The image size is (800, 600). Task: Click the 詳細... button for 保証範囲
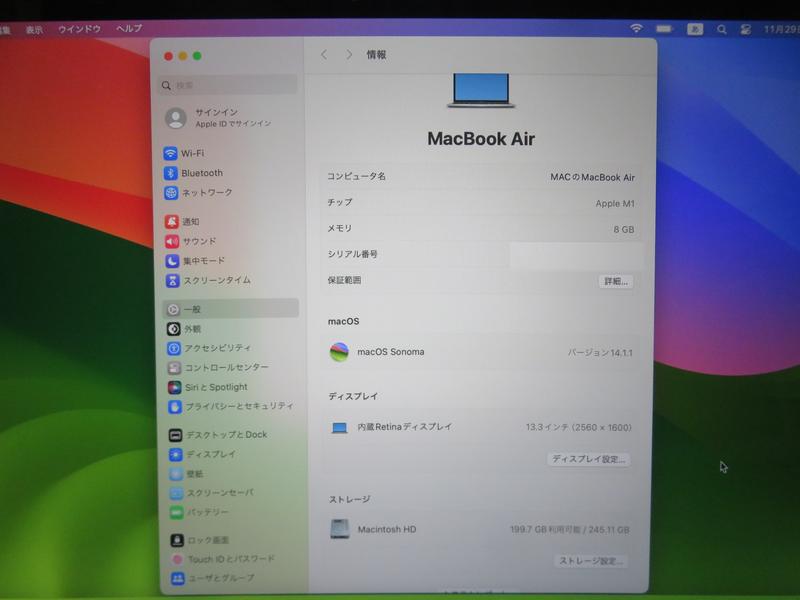coord(616,281)
